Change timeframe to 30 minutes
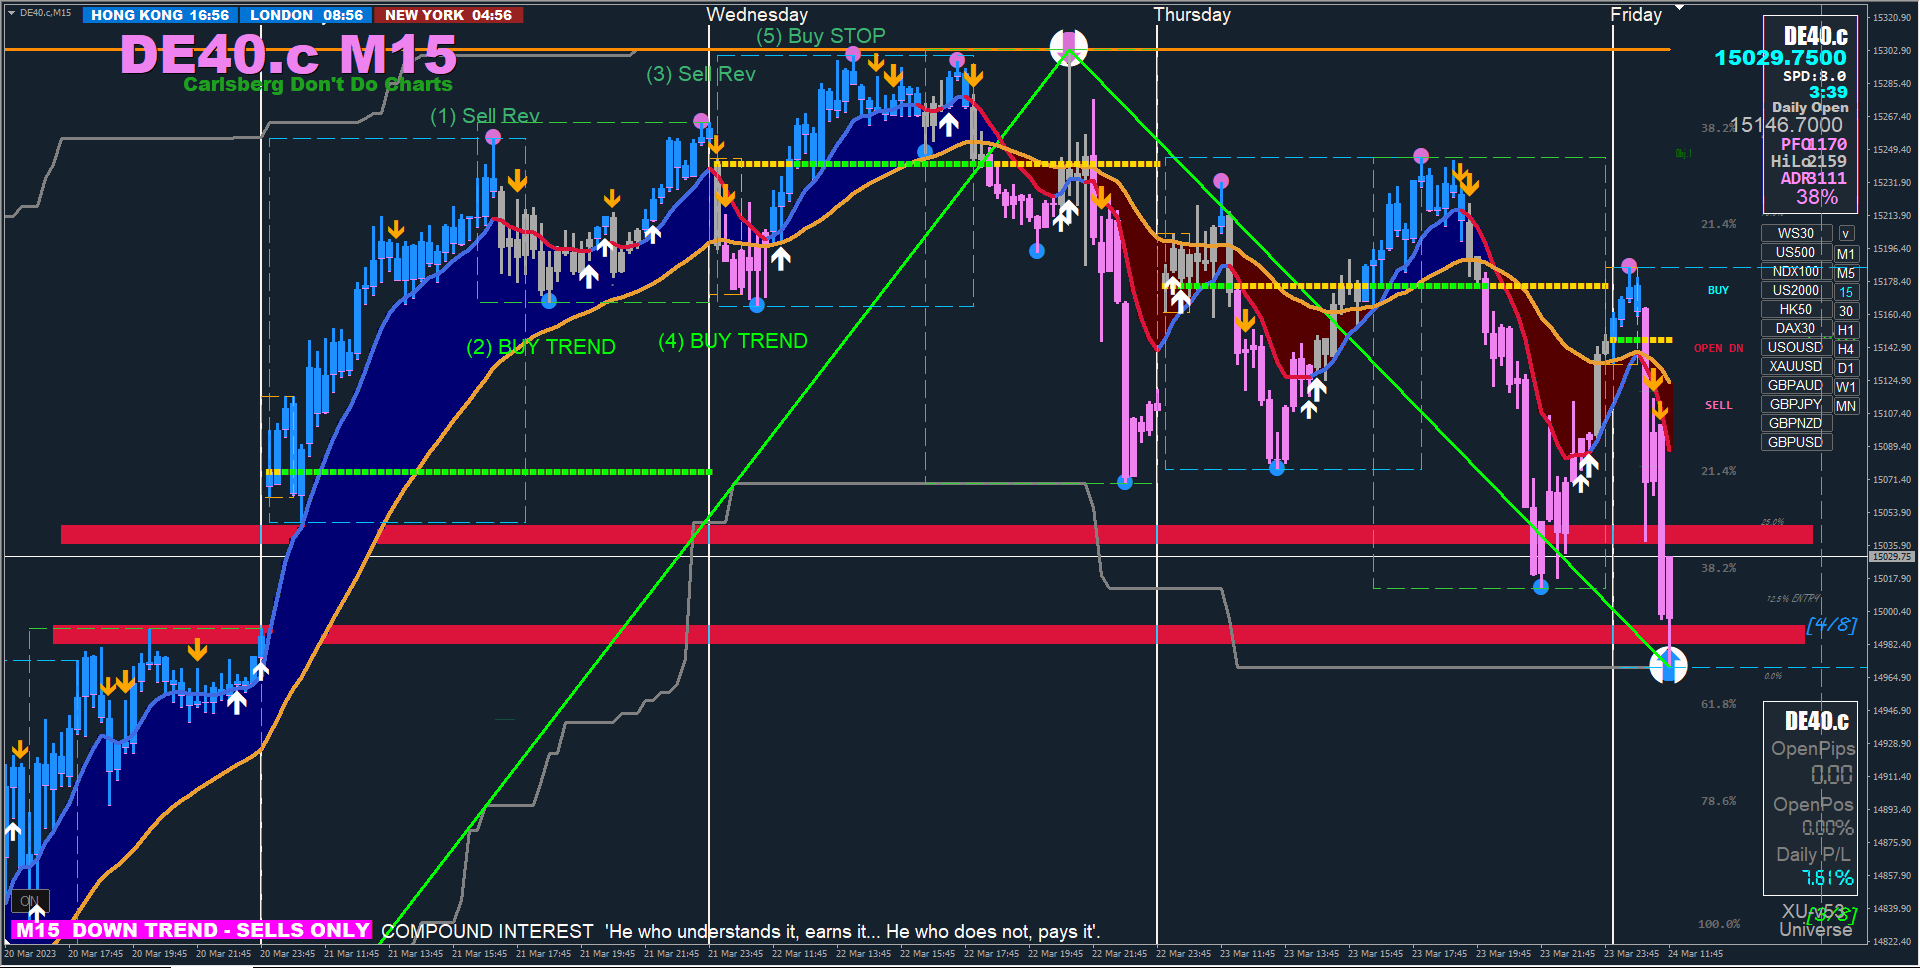1920x968 pixels. 1846,311
